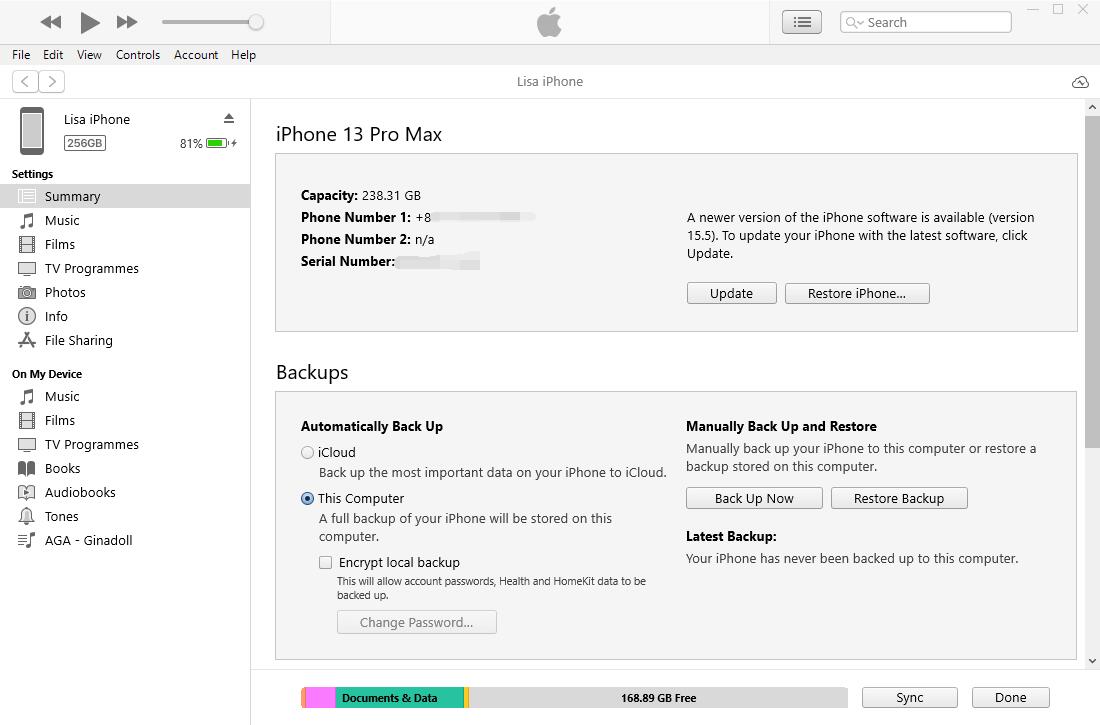Click the Music icon under Settings
Screen dimensions: 1100x725
coord(27,220)
